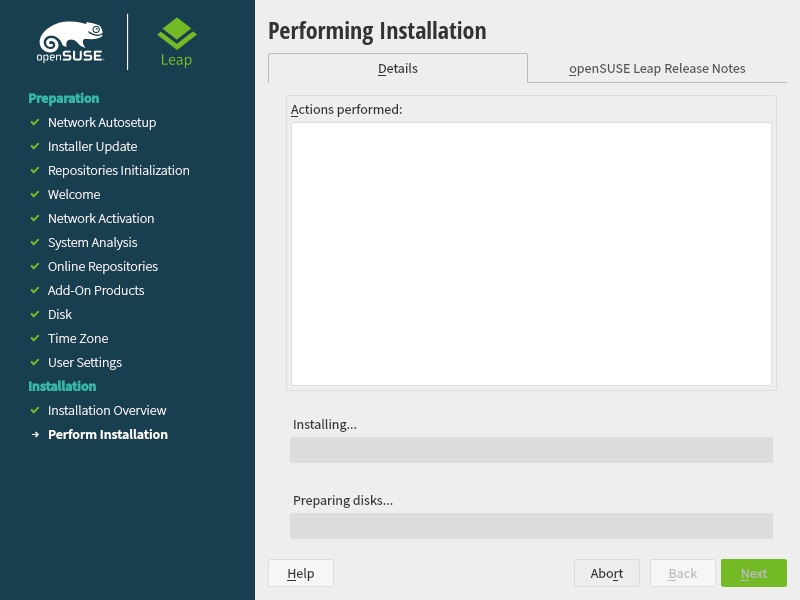
Task: Click the green Leap logo icon
Action: tap(177, 34)
